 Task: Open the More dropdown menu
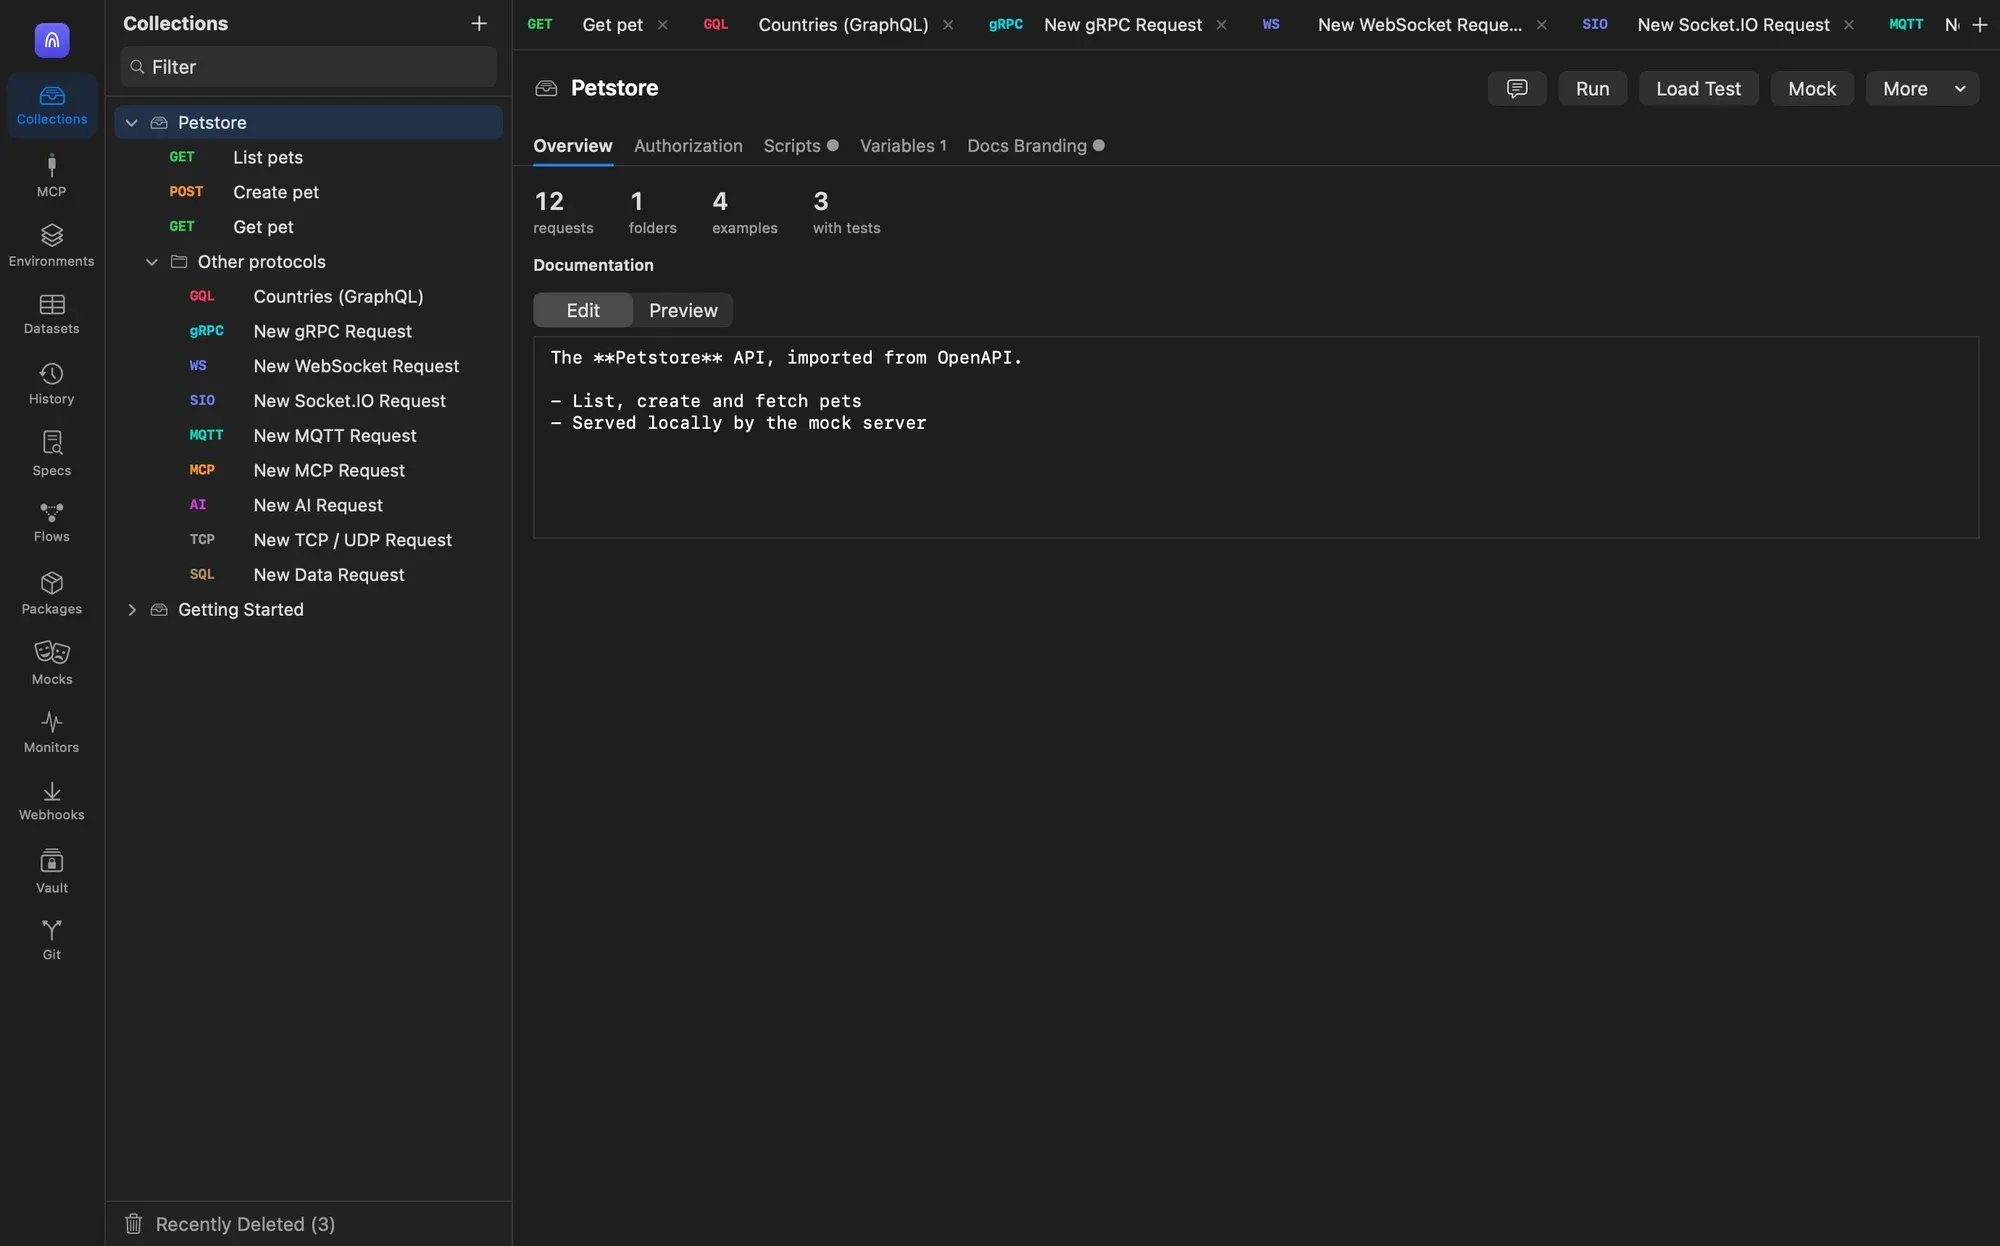(x=1922, y=88)
